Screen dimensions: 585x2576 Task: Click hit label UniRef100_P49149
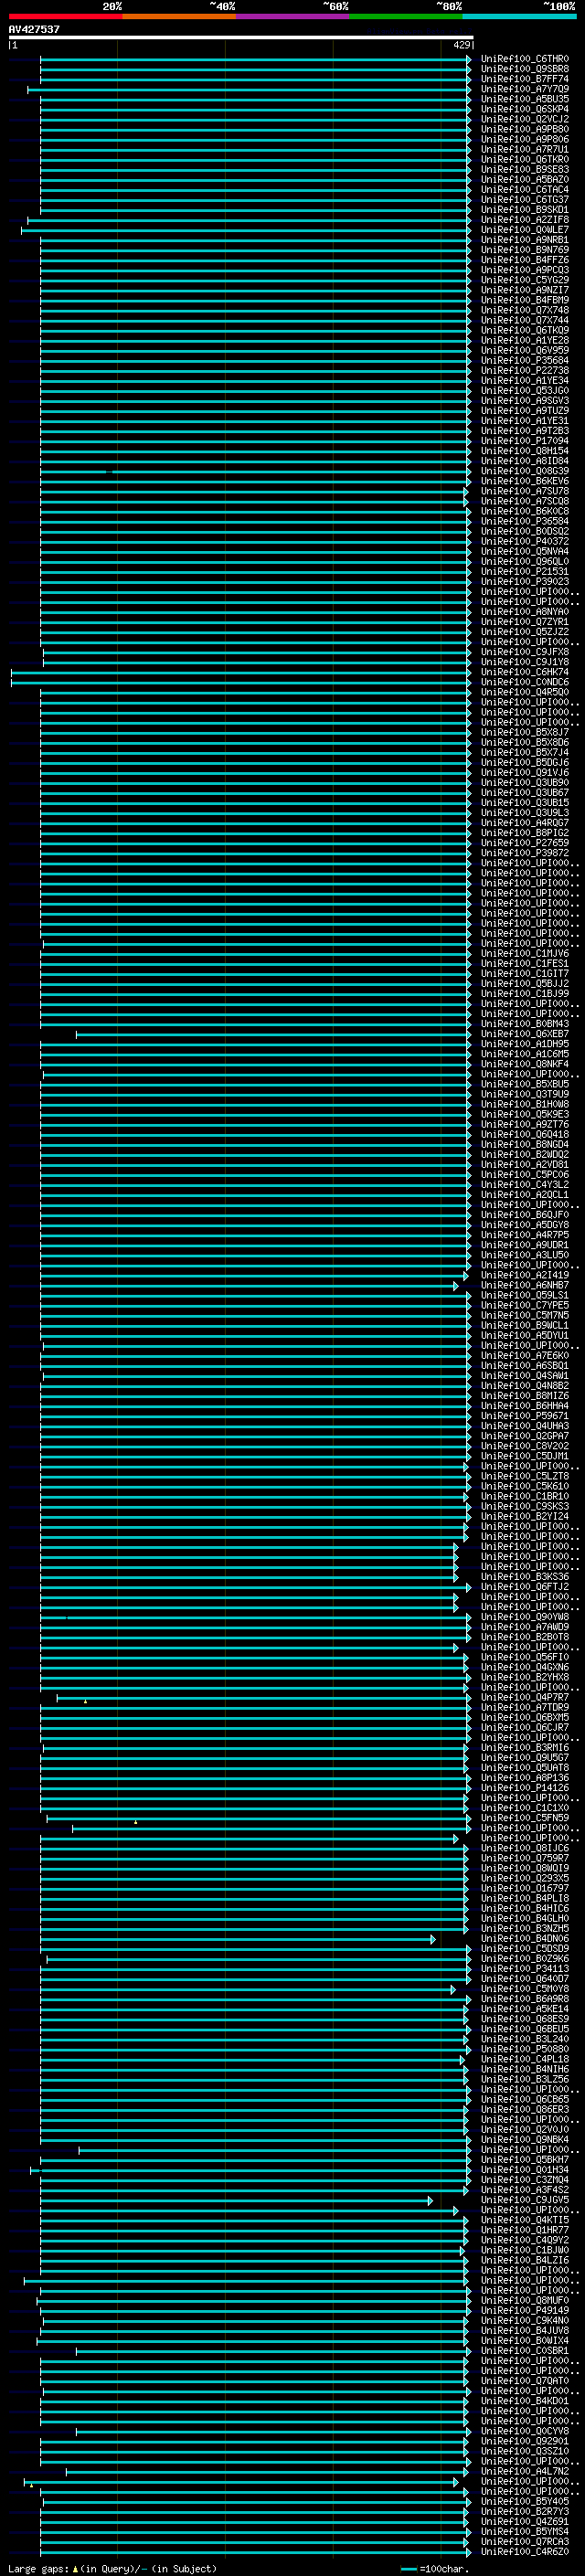pos(525,2311)
